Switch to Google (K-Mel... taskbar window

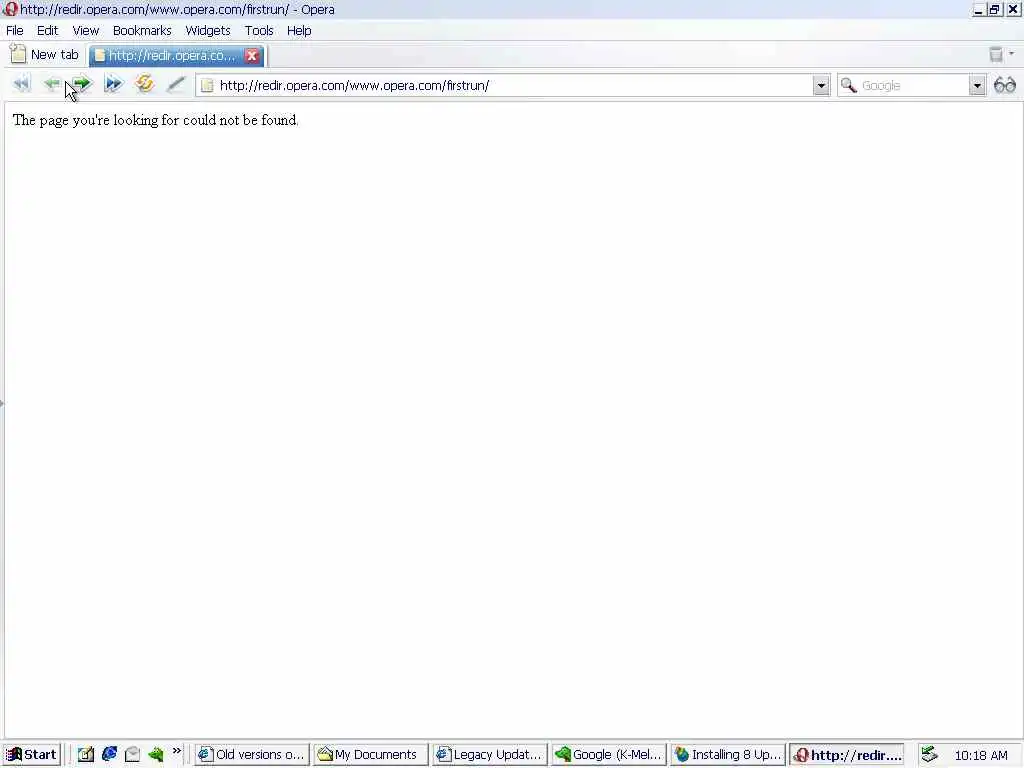(609, 755)
